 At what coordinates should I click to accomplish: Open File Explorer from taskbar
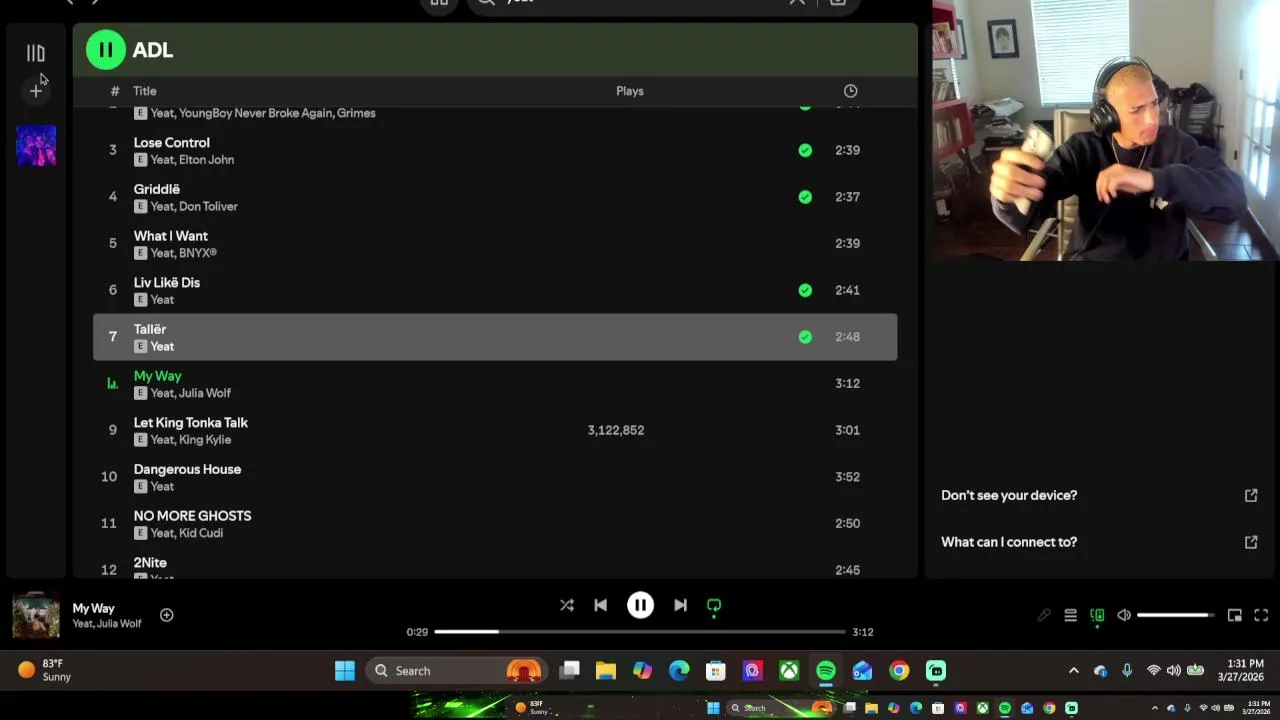point(606,671)
